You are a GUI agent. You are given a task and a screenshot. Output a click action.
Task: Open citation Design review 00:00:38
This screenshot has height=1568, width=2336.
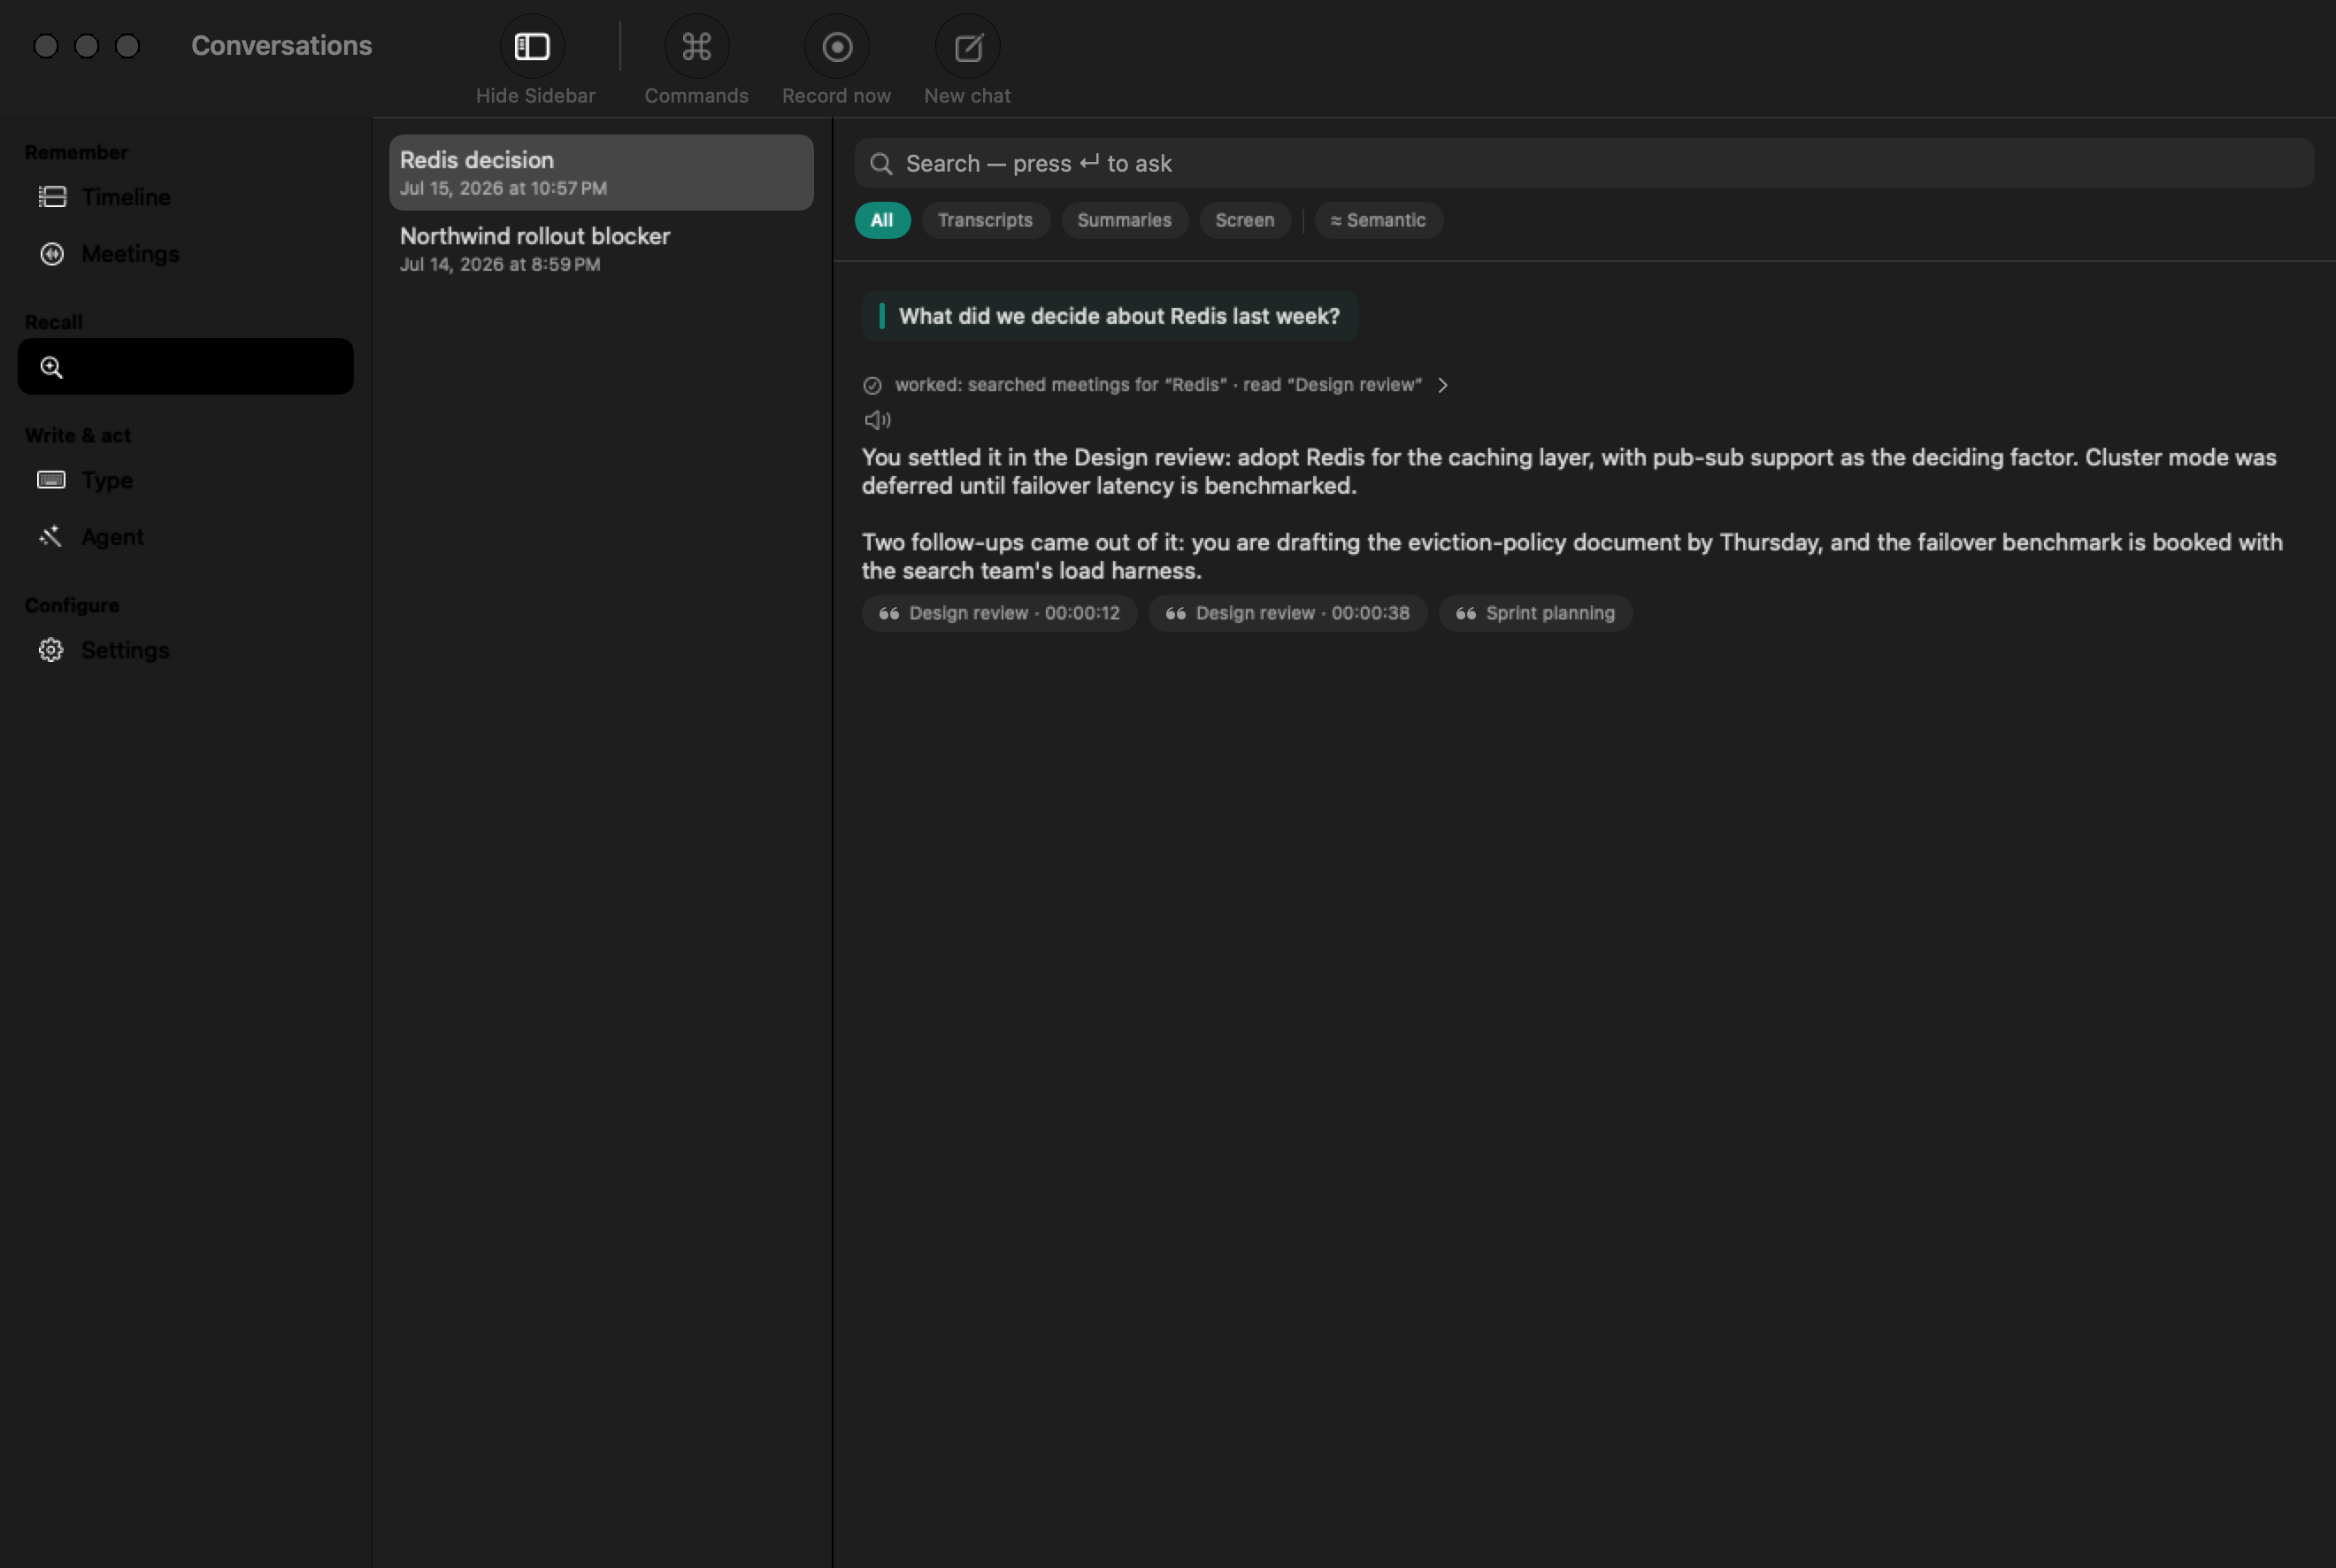pyautogui.click(x=1287, y=613)
